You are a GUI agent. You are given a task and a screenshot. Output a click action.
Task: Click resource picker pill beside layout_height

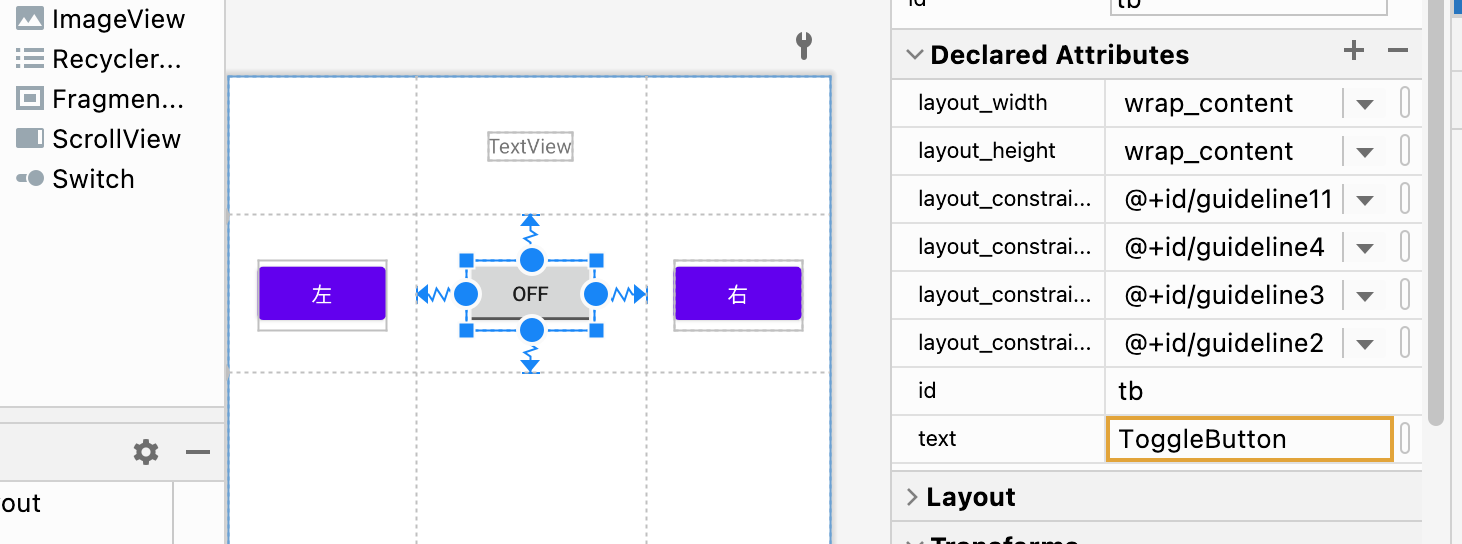tap(1405, 151)
